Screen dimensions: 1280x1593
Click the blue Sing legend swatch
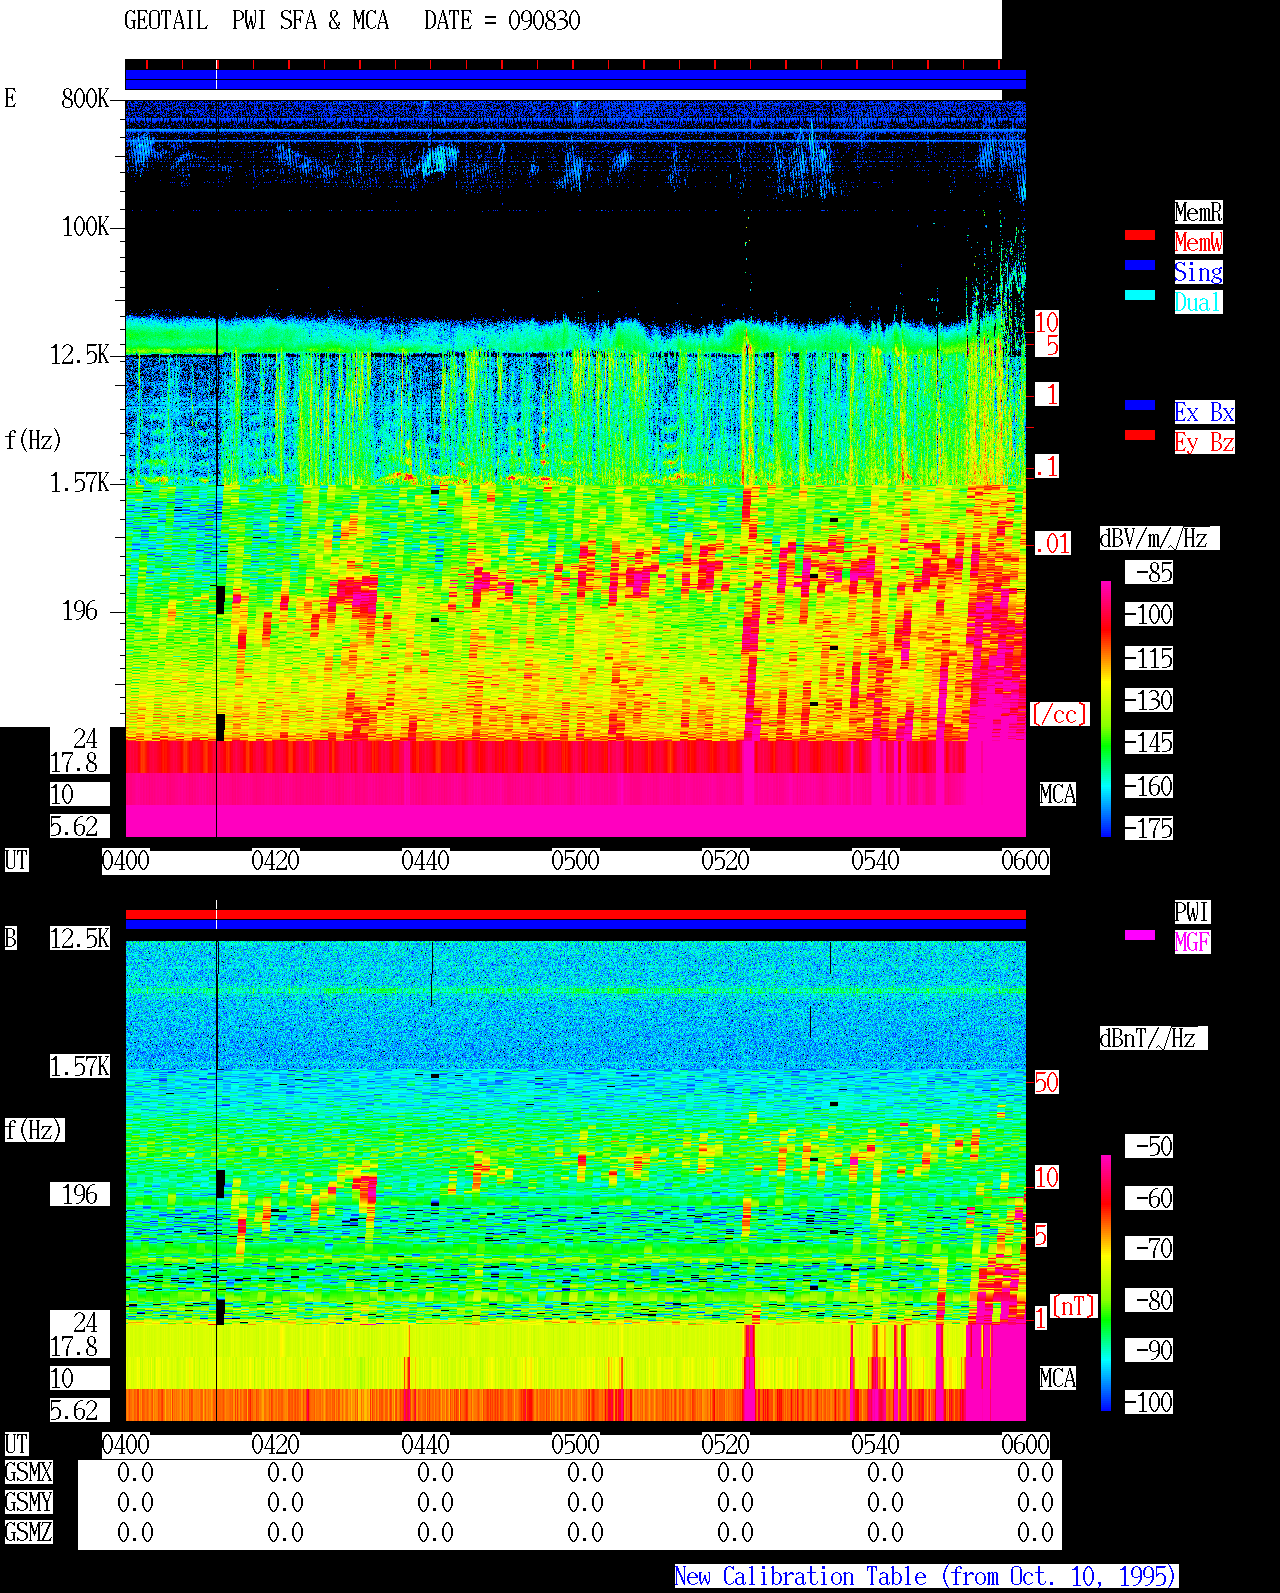(1140, 265)
